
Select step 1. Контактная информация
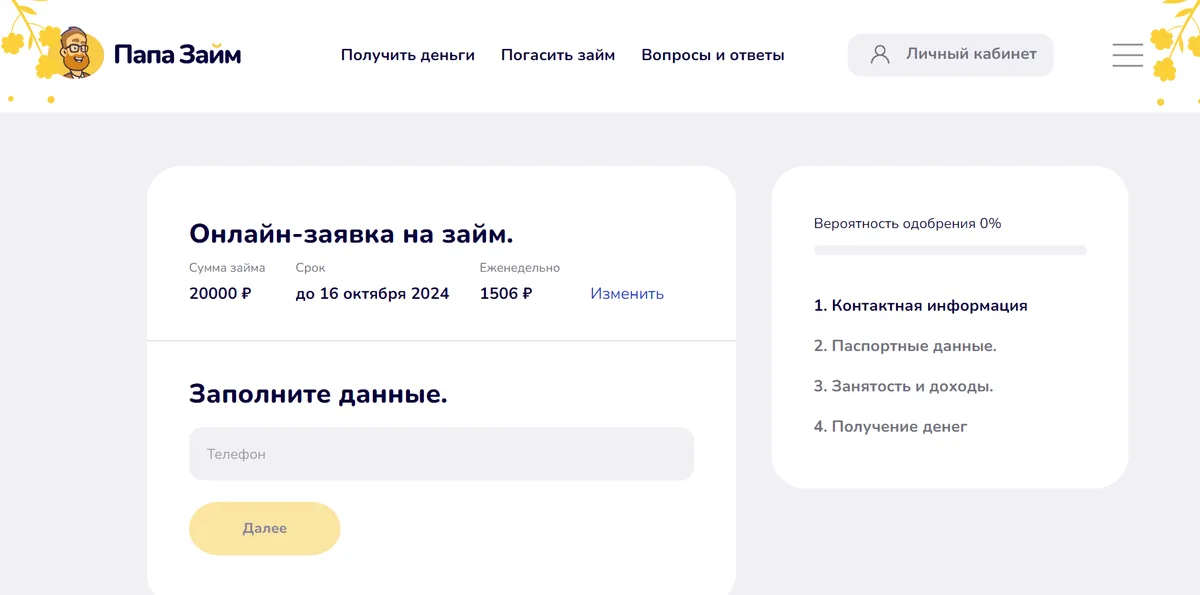(921, 306)
